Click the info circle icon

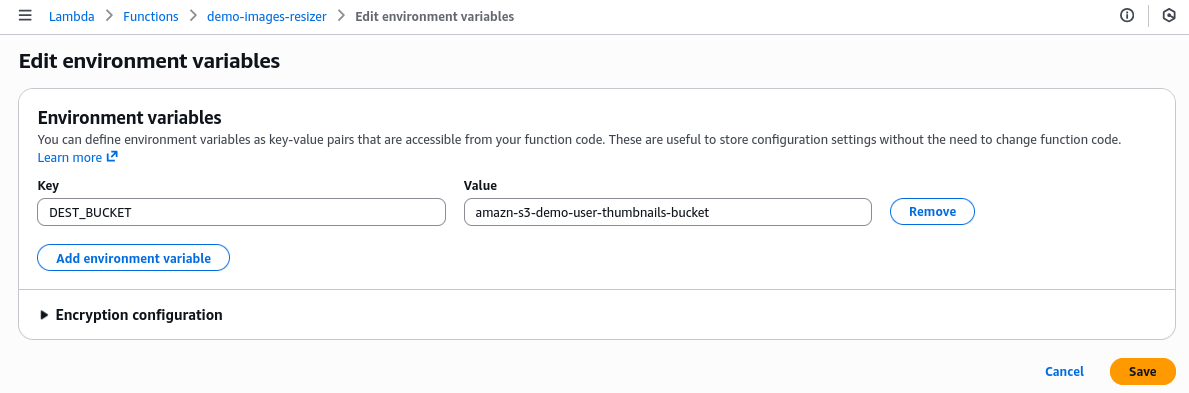(x=1127, y=16)
